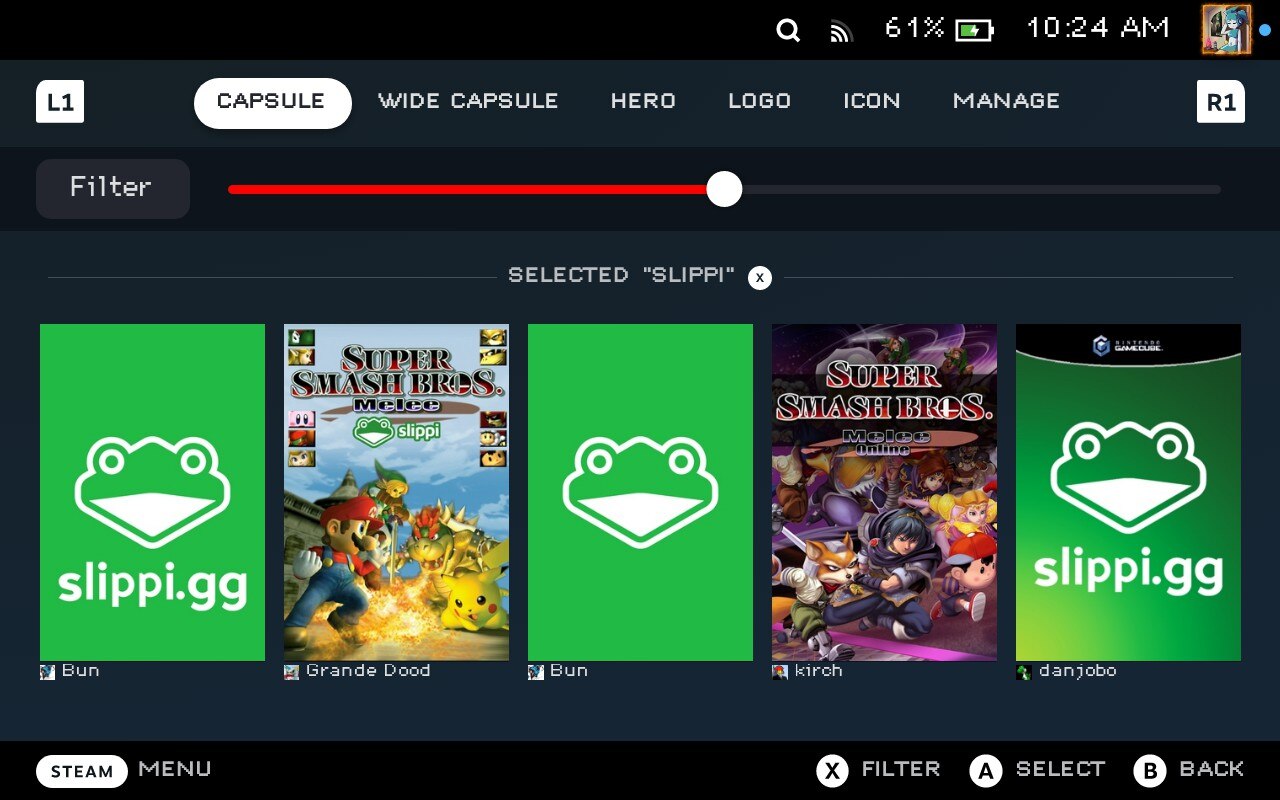Click the red filled slider track
Screen dimensions: 1280x800
click(467, 189)
